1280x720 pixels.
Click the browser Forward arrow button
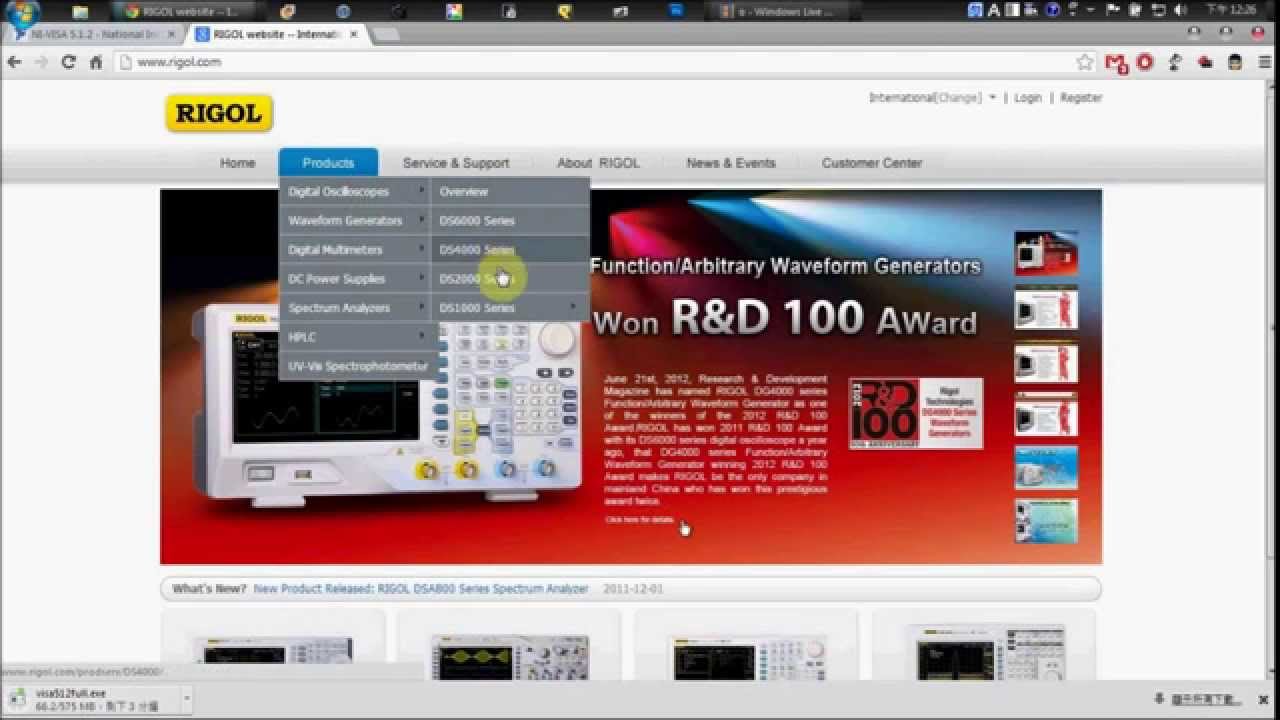(x=41, y=62)
